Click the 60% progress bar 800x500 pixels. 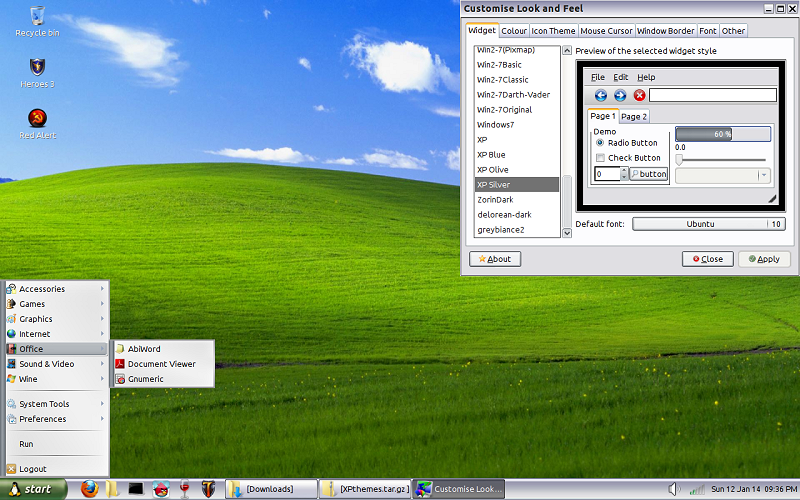click(x=722, y=134)
